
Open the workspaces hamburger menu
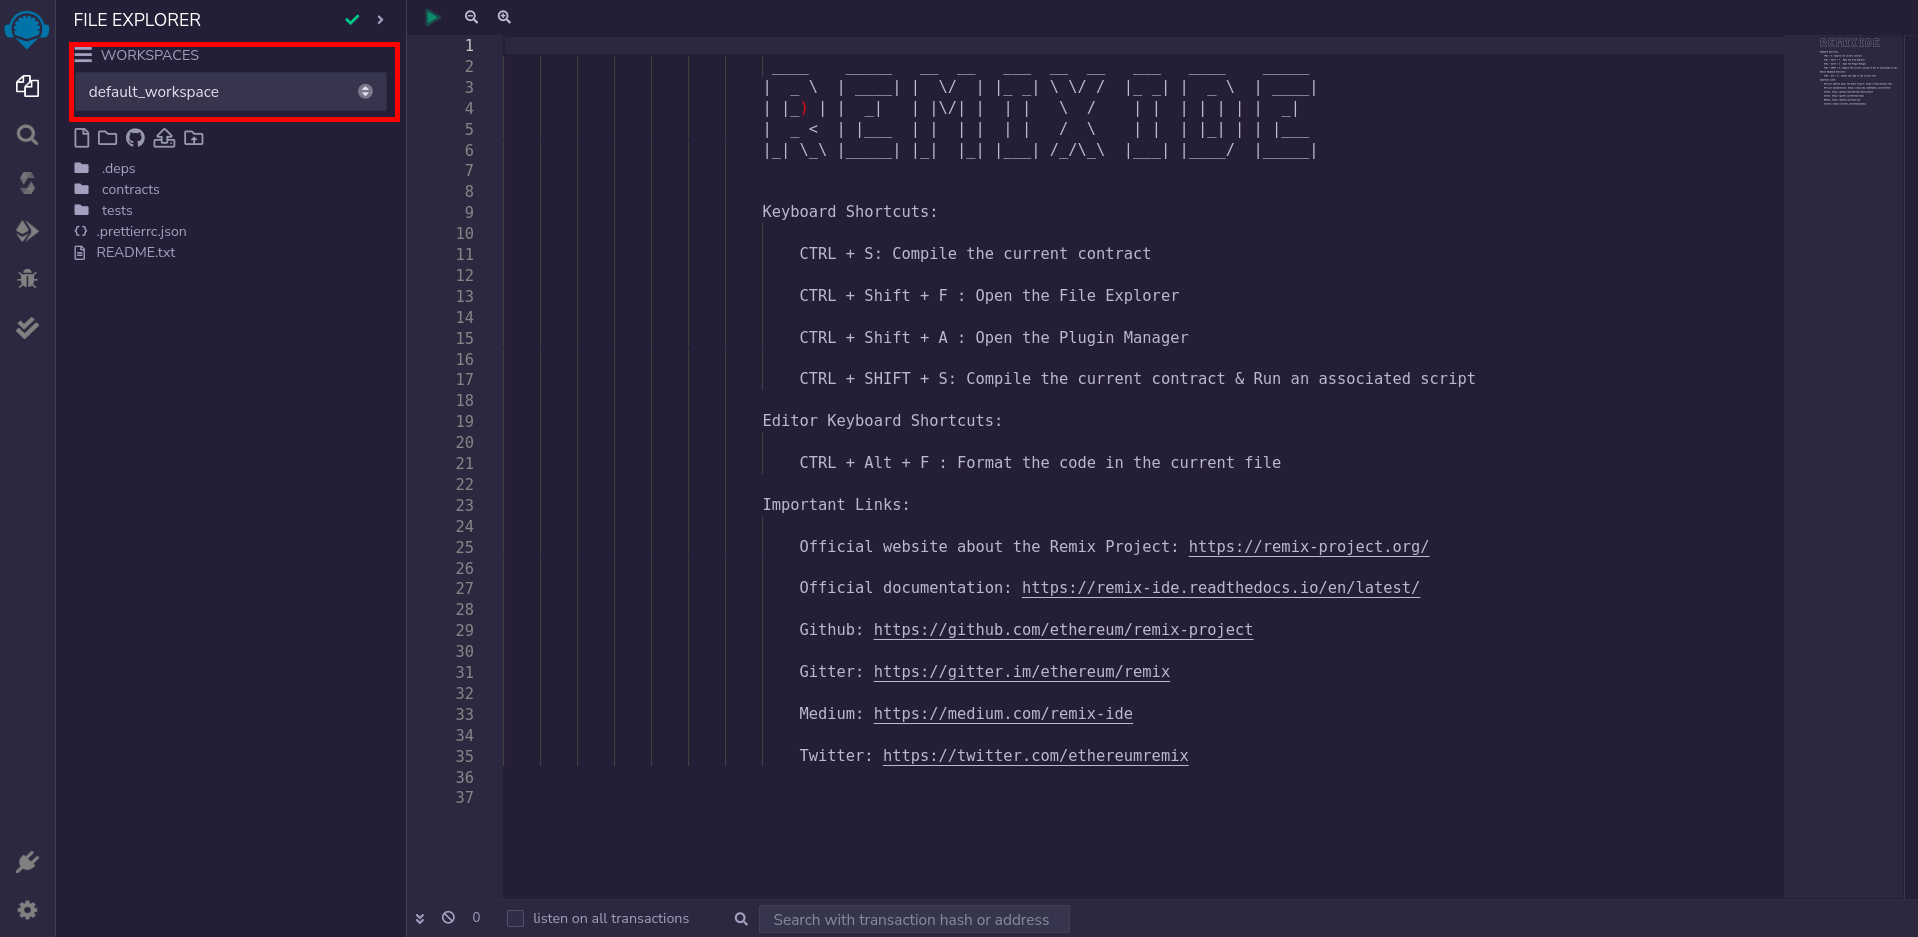click(83, 55)
